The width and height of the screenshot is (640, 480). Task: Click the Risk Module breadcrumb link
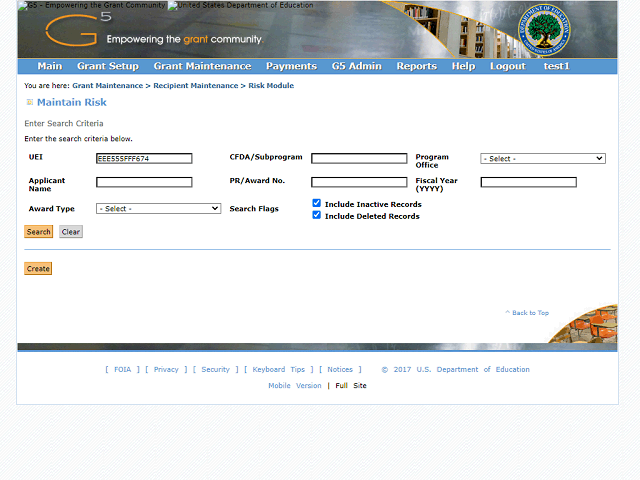(x=271, y=86)
